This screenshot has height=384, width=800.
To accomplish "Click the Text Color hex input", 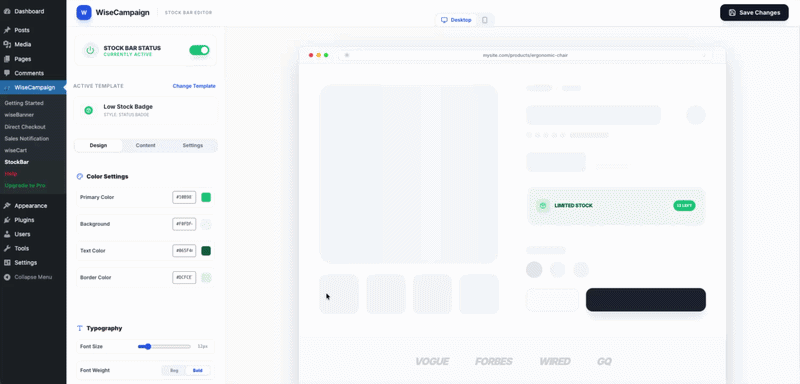I will click(x=184, y=251).
